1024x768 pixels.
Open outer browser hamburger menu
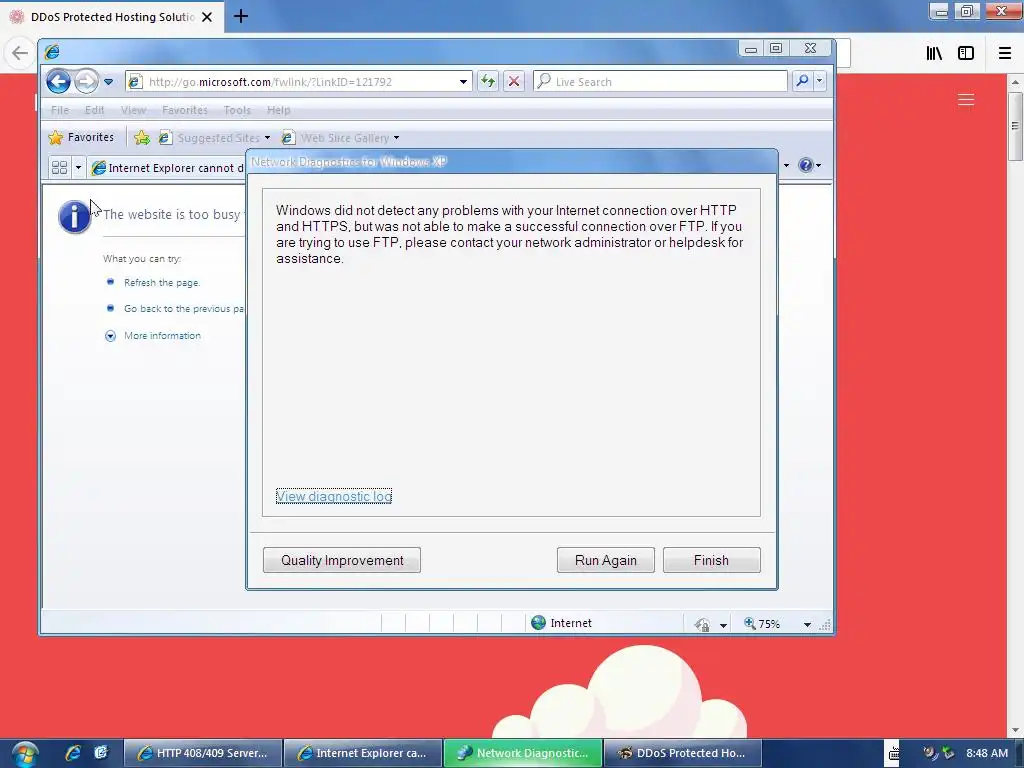(x=1005, y=54)
